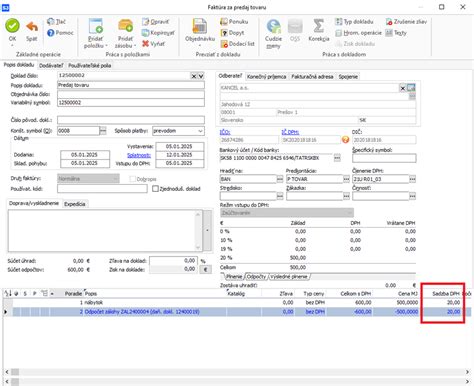Open the Predkontácia lookup button
474x386 pixels.
pyautogui.click(x=346, y=179)
